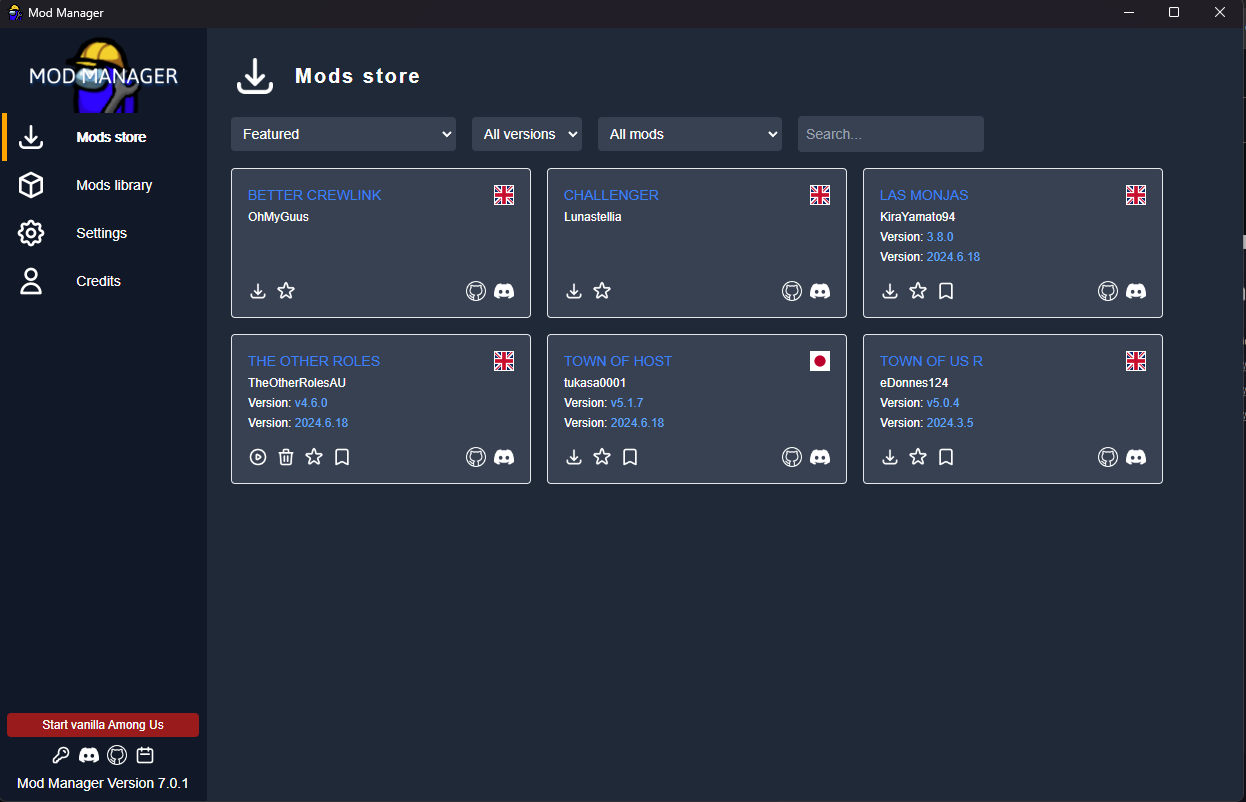This screenshot has height=802, width=1246.
Task: Open The Other Roles Discord icon
Action: (x=504, y=457)
